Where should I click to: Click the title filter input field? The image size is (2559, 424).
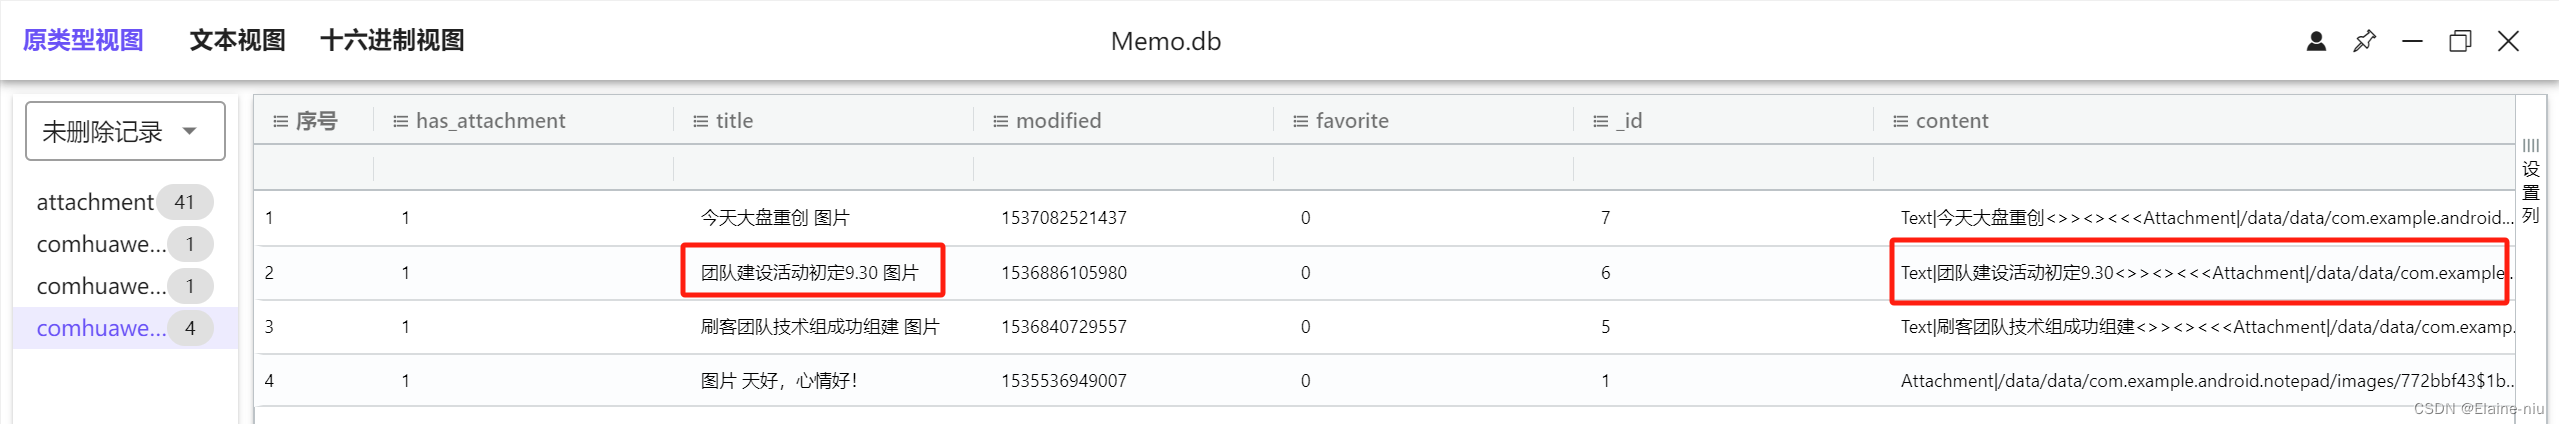pos(822,168)
